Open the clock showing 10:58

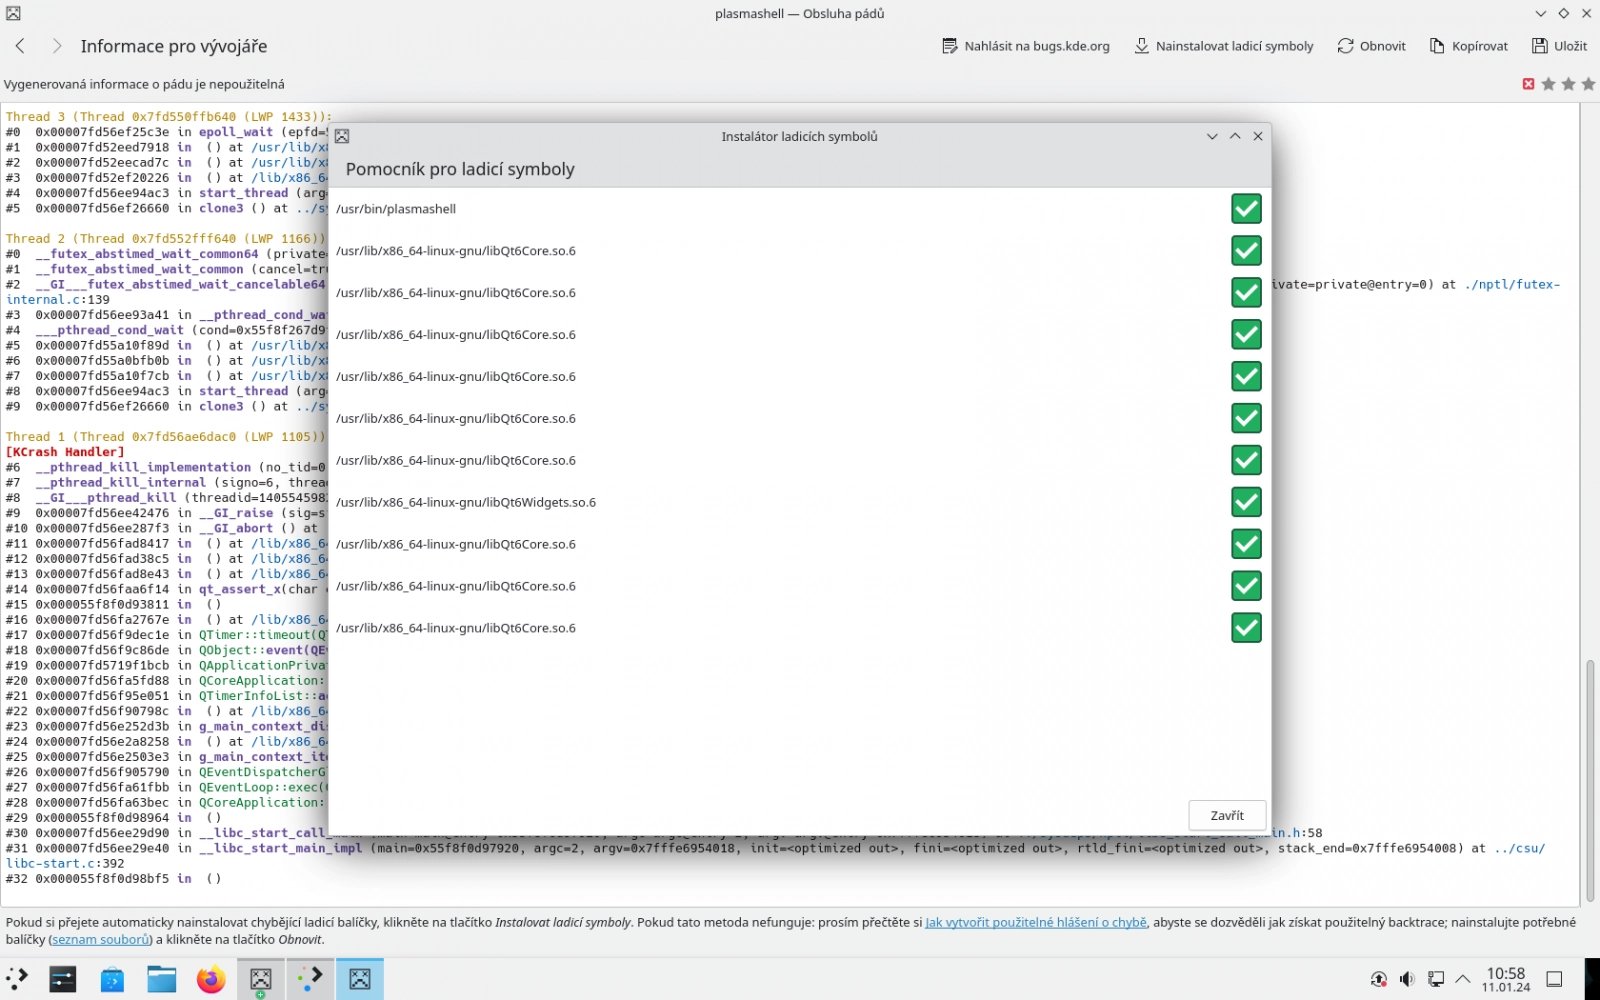(1506, 979)
